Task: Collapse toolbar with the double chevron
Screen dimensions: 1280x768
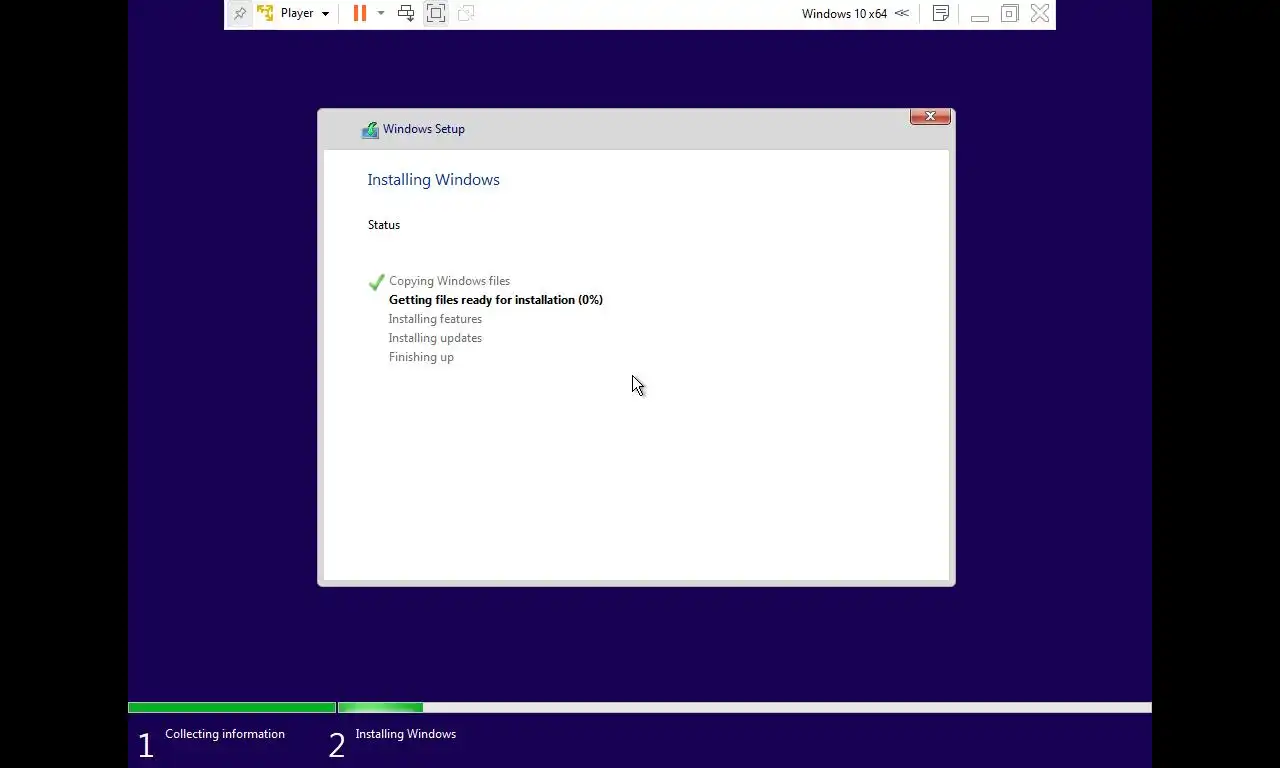Action: pyautogui.click(x=902, y=13)
